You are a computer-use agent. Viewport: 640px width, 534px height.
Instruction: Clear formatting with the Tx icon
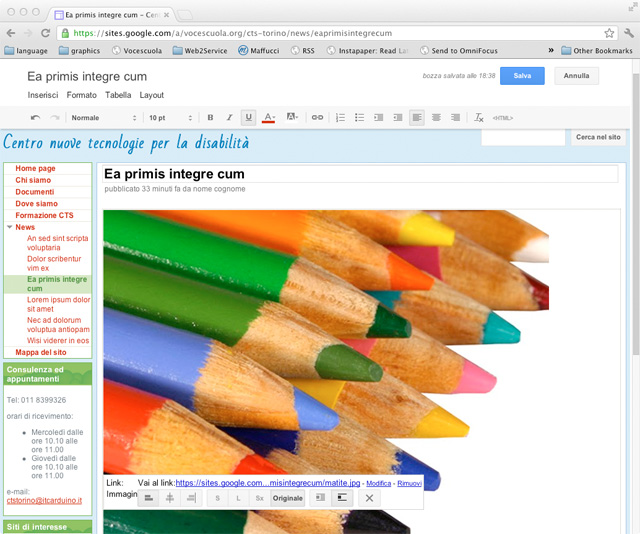479,118
